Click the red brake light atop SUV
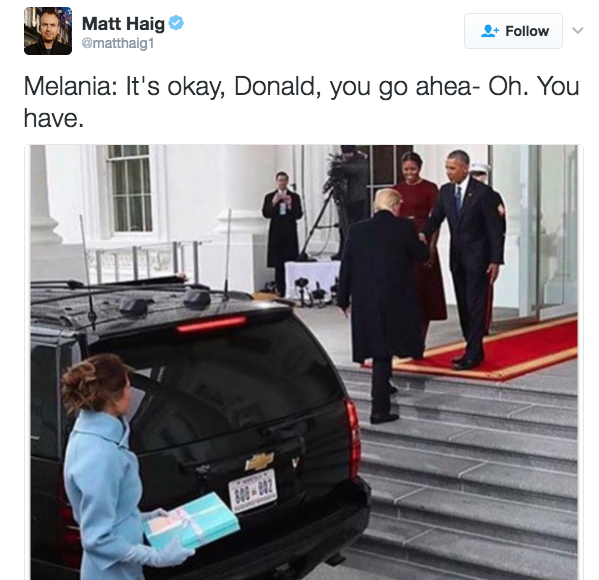This screenshot has width=599, height=580. point(210,324)
